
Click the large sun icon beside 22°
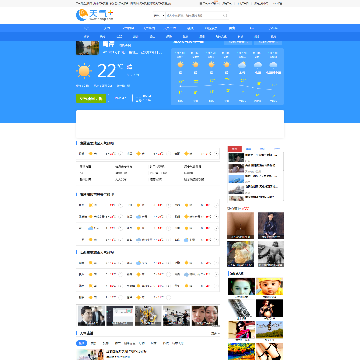point(84,71)
